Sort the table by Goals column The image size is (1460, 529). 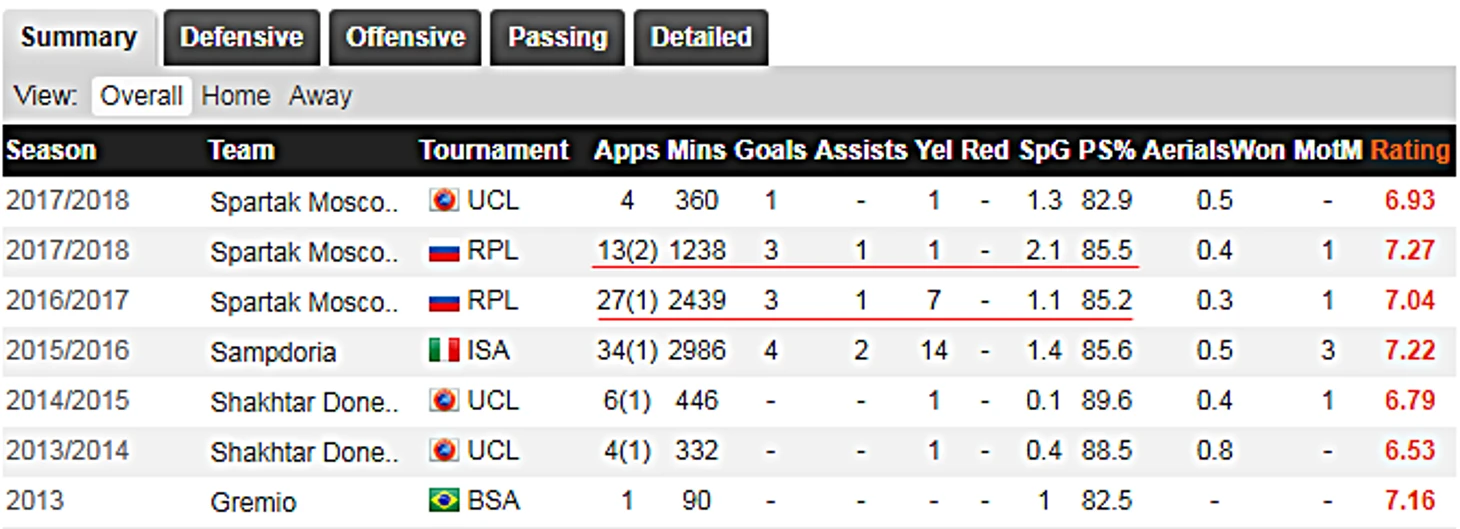[770, 151]
